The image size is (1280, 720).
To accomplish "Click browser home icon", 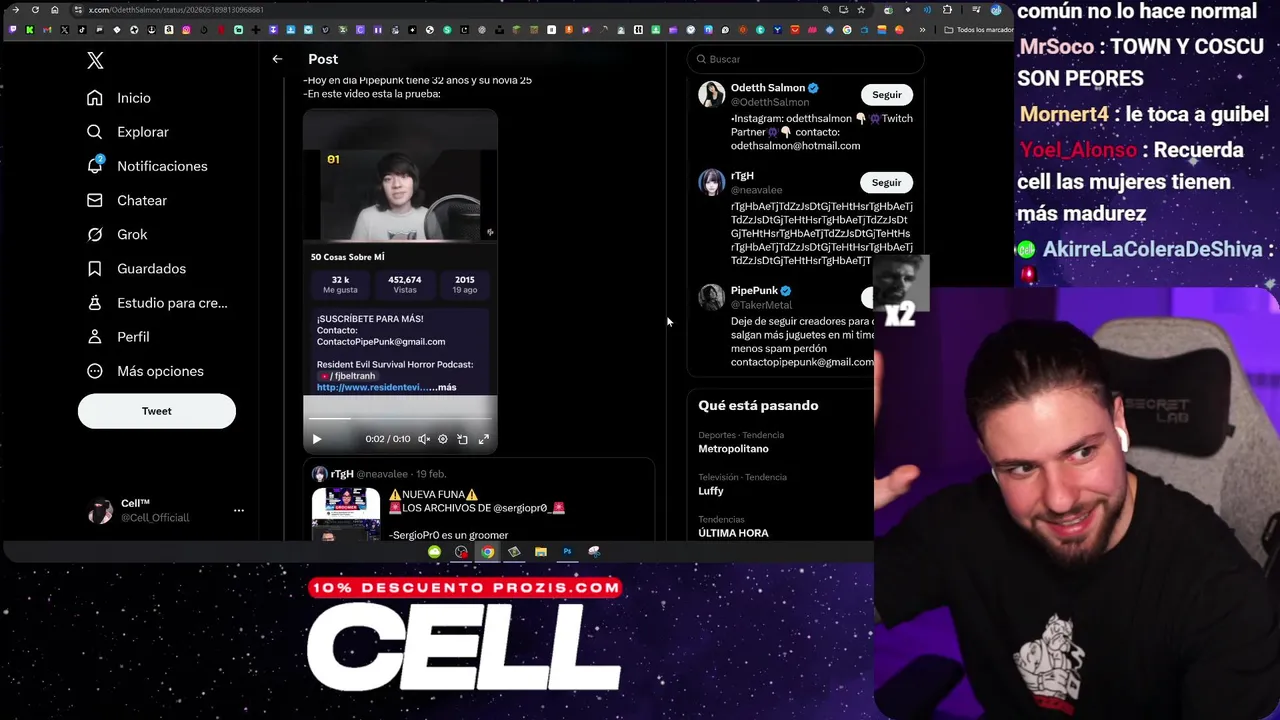I will (x=55, y=10).
